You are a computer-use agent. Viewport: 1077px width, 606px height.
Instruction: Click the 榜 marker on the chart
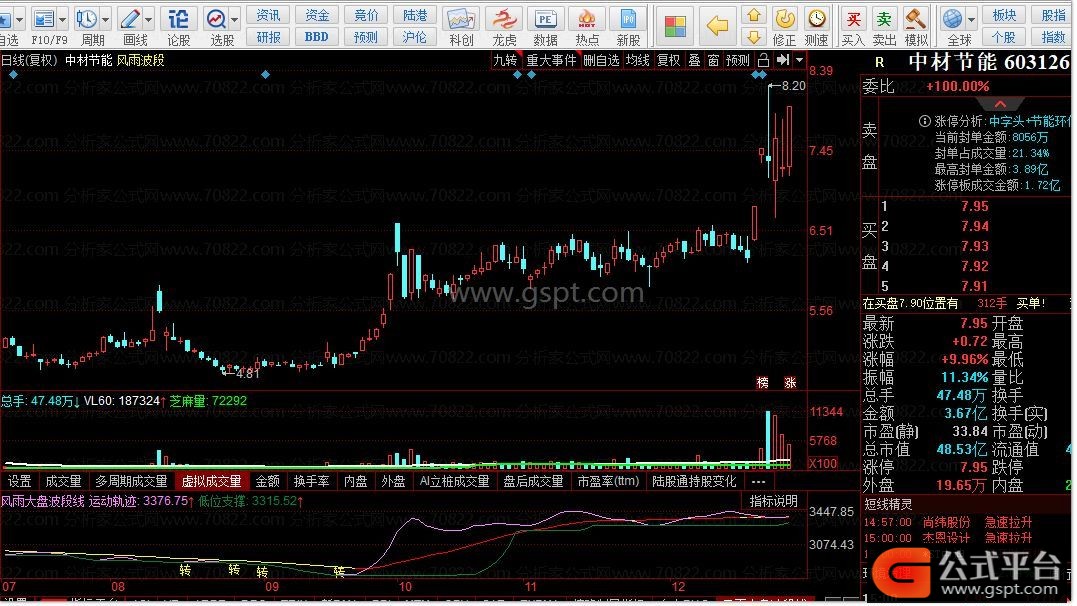[x=762, y=383]
